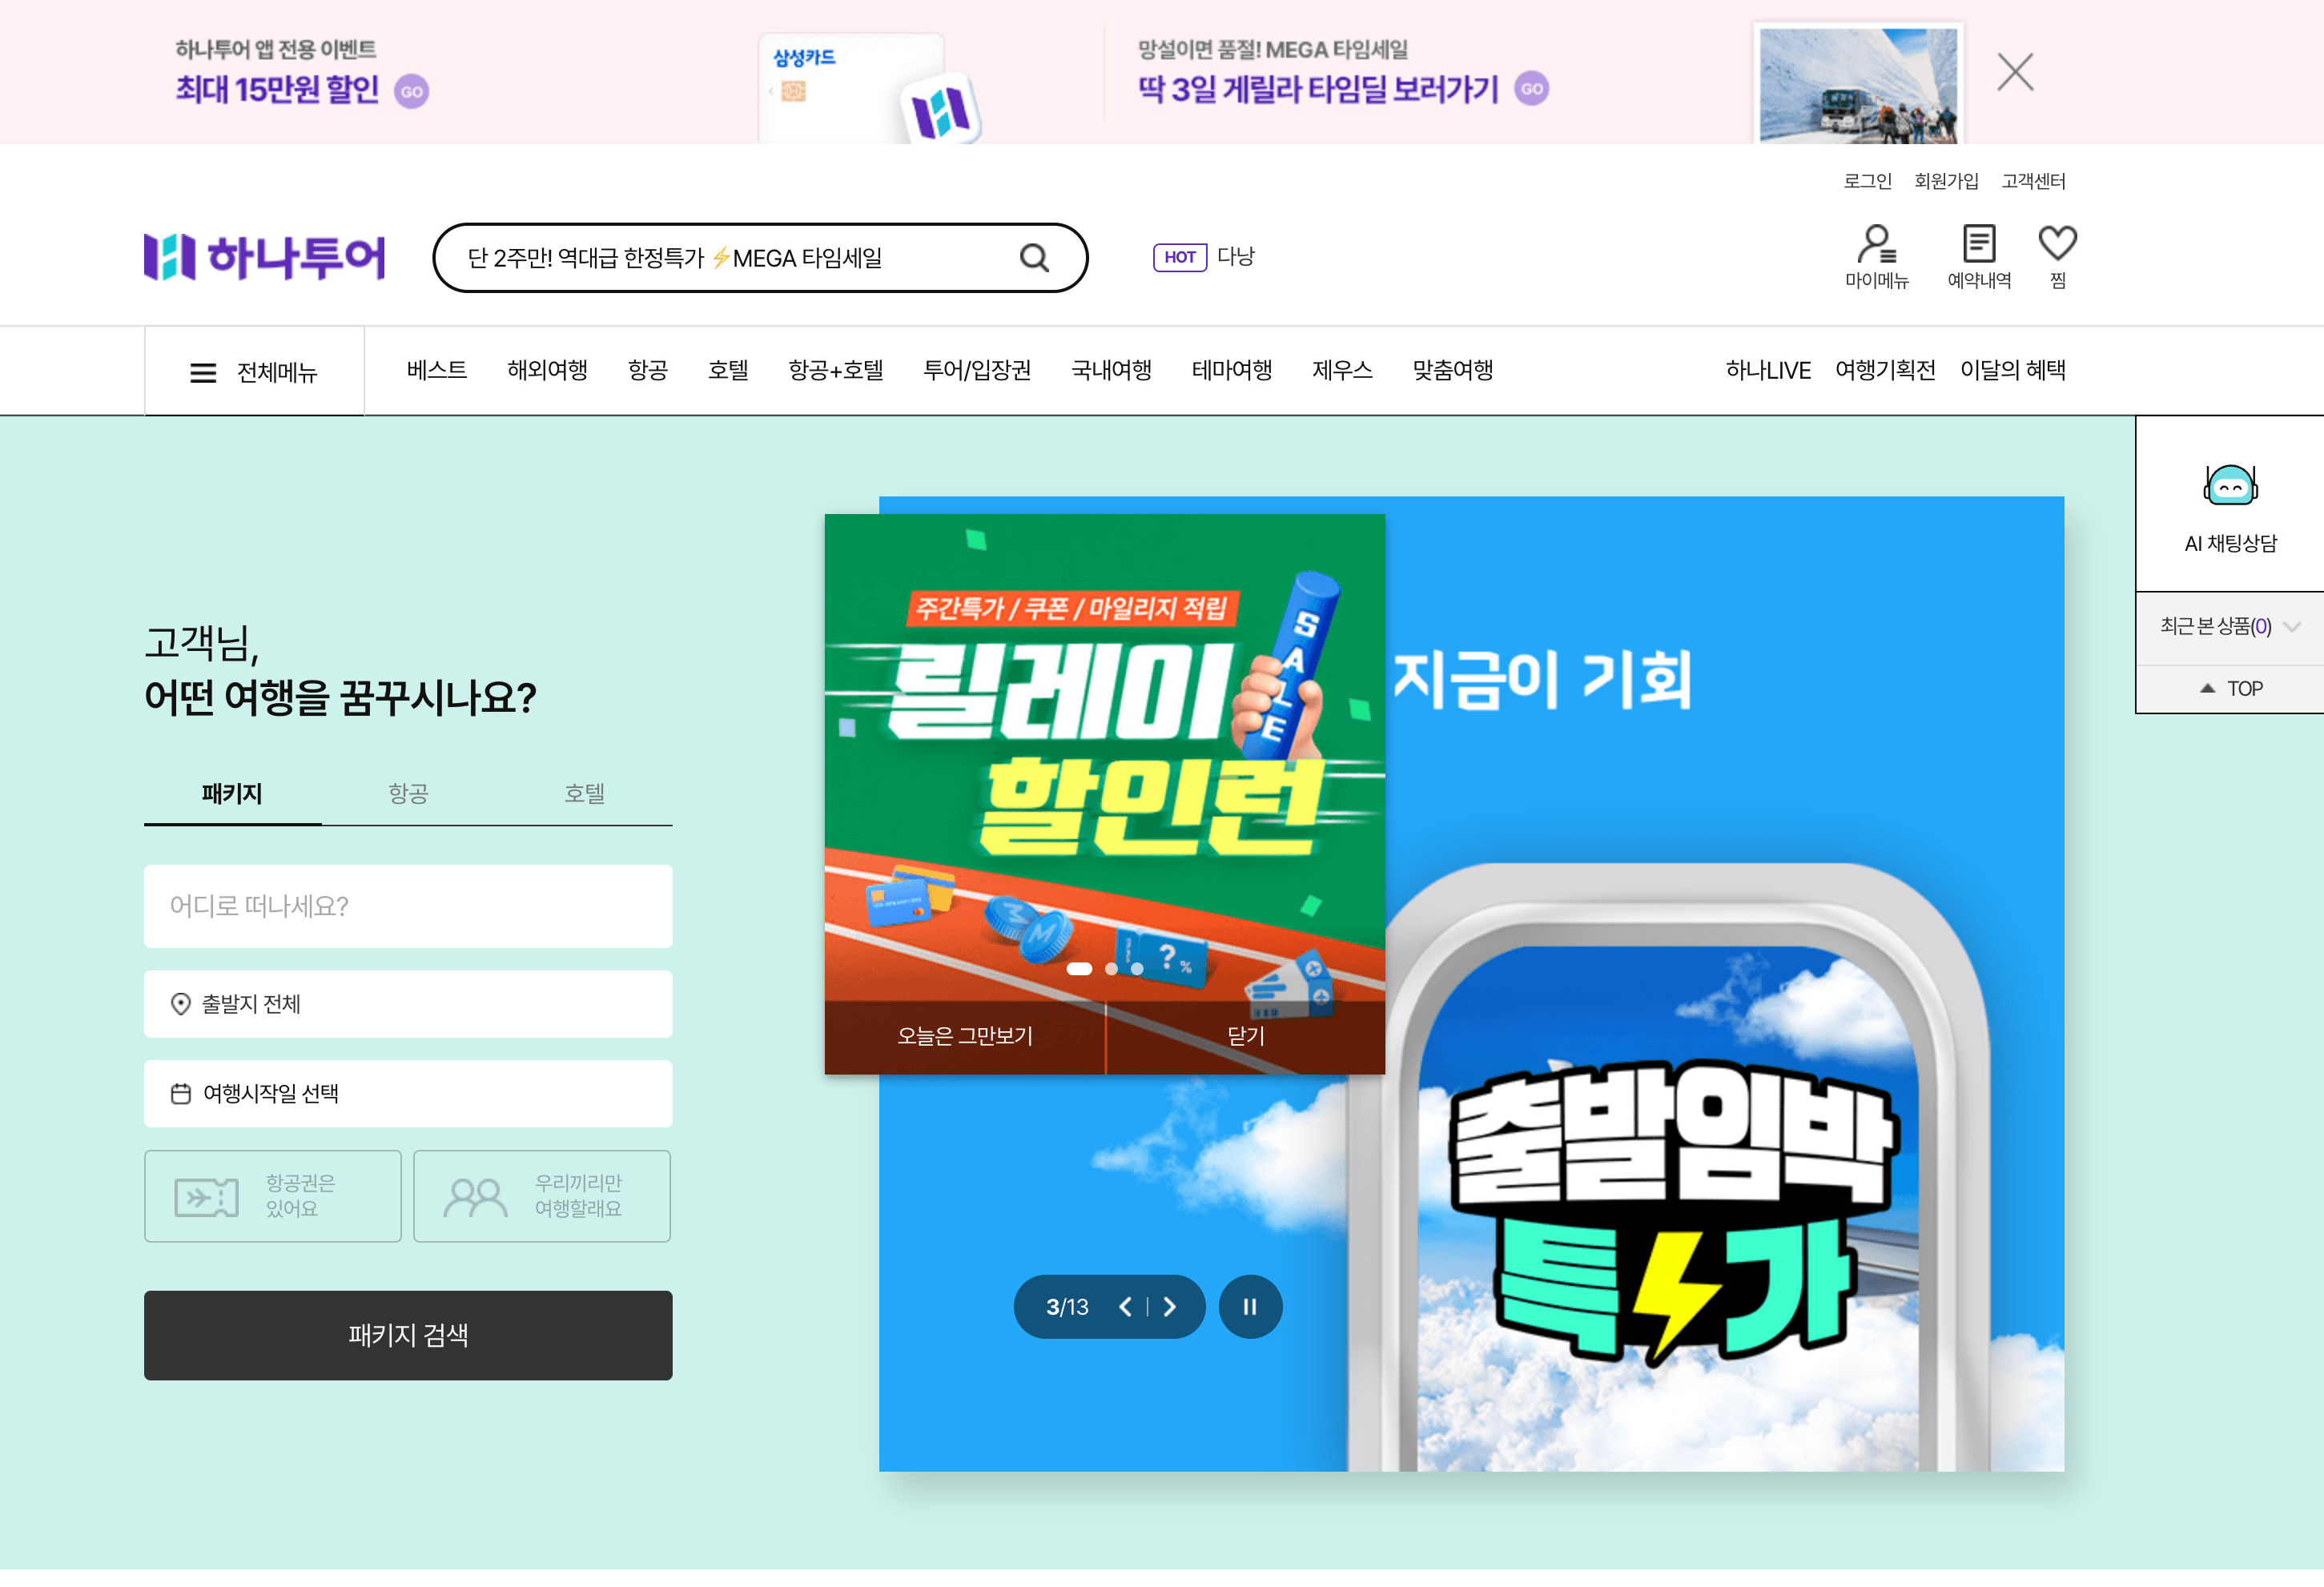Open 전체메뉴 hamburger icon

click(x=203, y=373)
